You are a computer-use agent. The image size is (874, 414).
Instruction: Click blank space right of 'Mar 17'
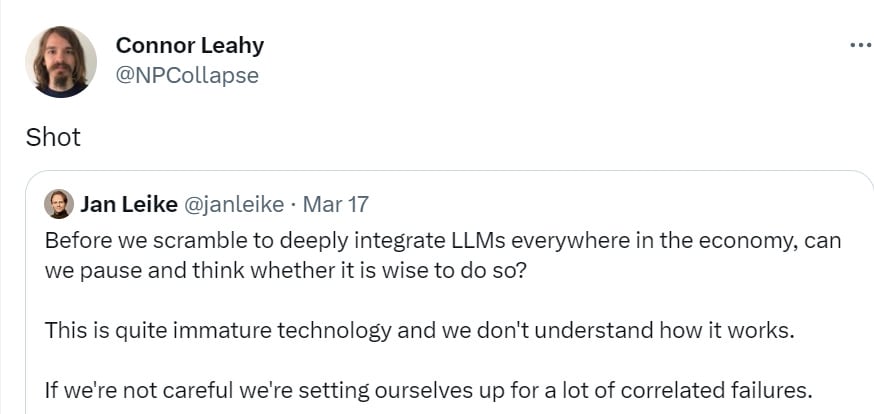point(613,204)
